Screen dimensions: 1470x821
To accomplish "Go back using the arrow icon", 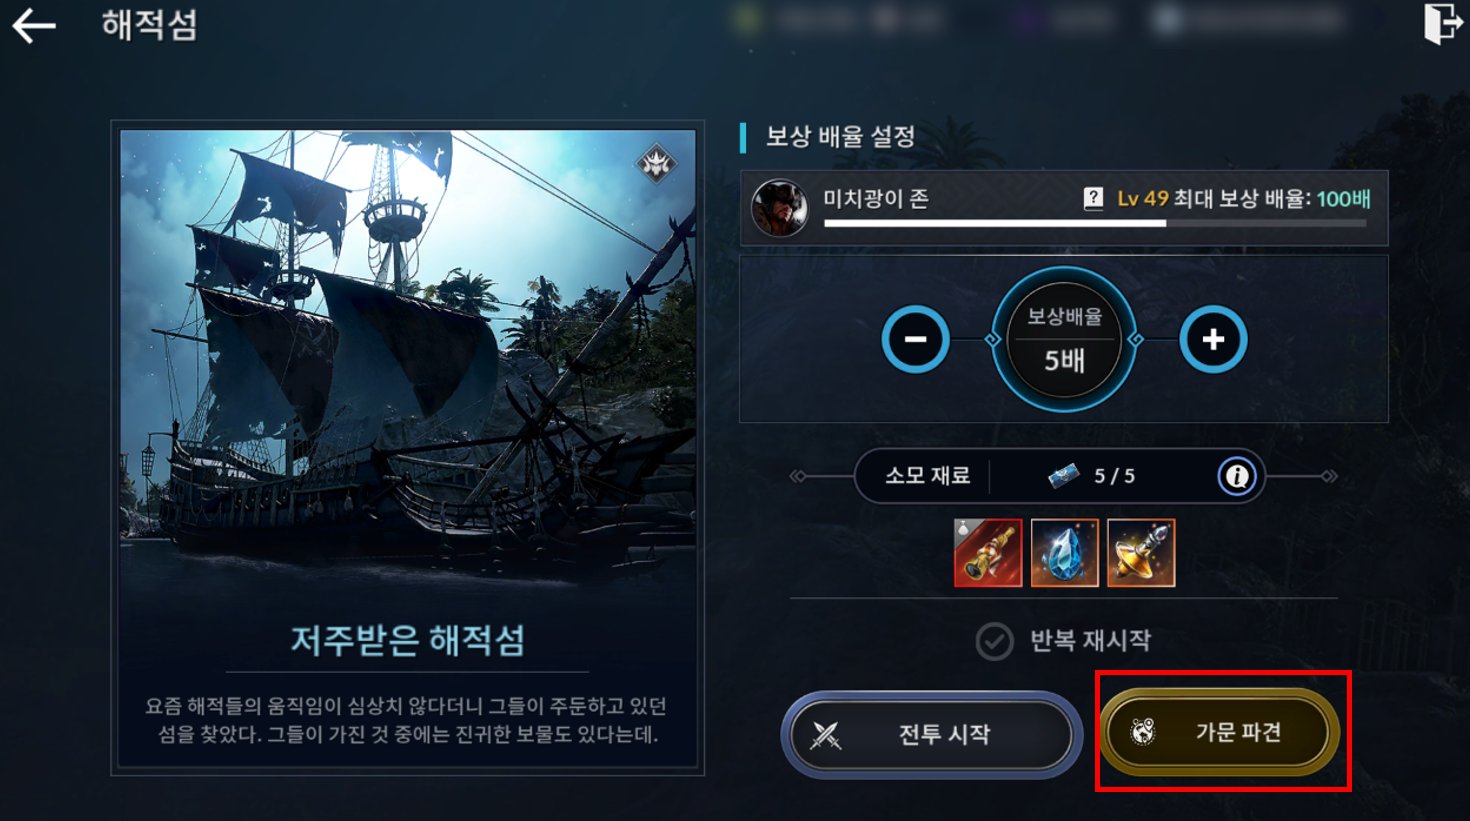I will pos(34,25).
